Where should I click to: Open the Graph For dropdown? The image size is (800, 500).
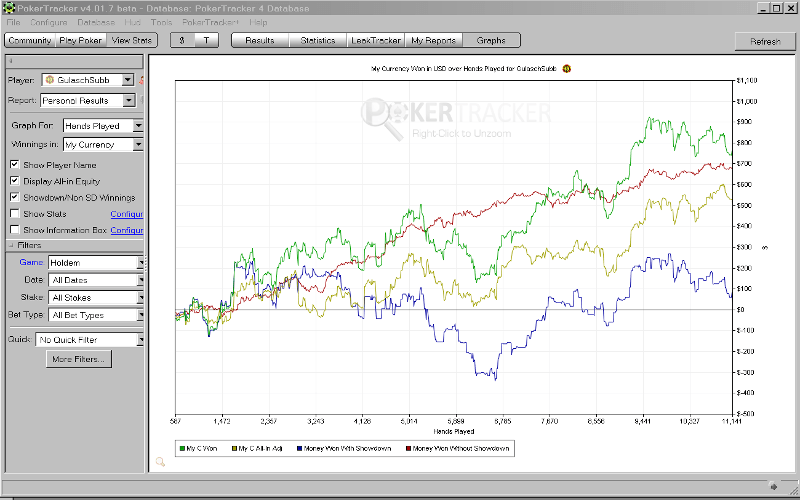pos(138,126)
